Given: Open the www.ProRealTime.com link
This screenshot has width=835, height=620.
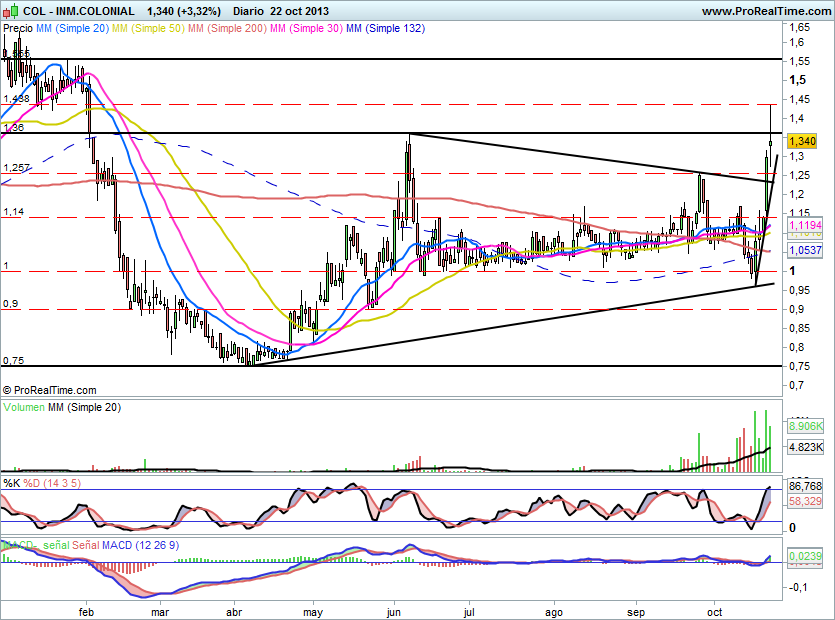Looking at the screenshot, I should tap(765, 11).
